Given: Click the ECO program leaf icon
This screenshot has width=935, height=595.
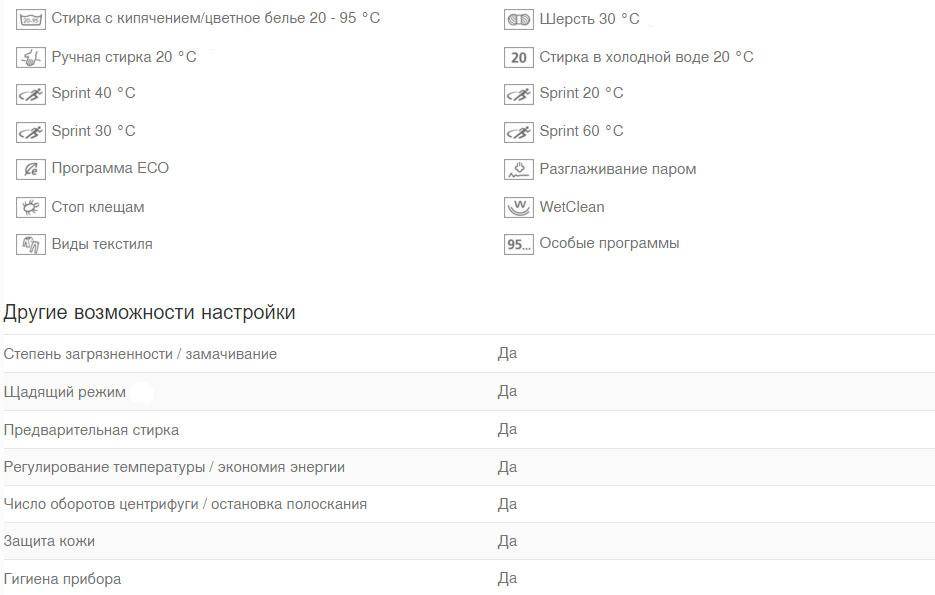Looking at the screenshot, I should tap(30, 169).
